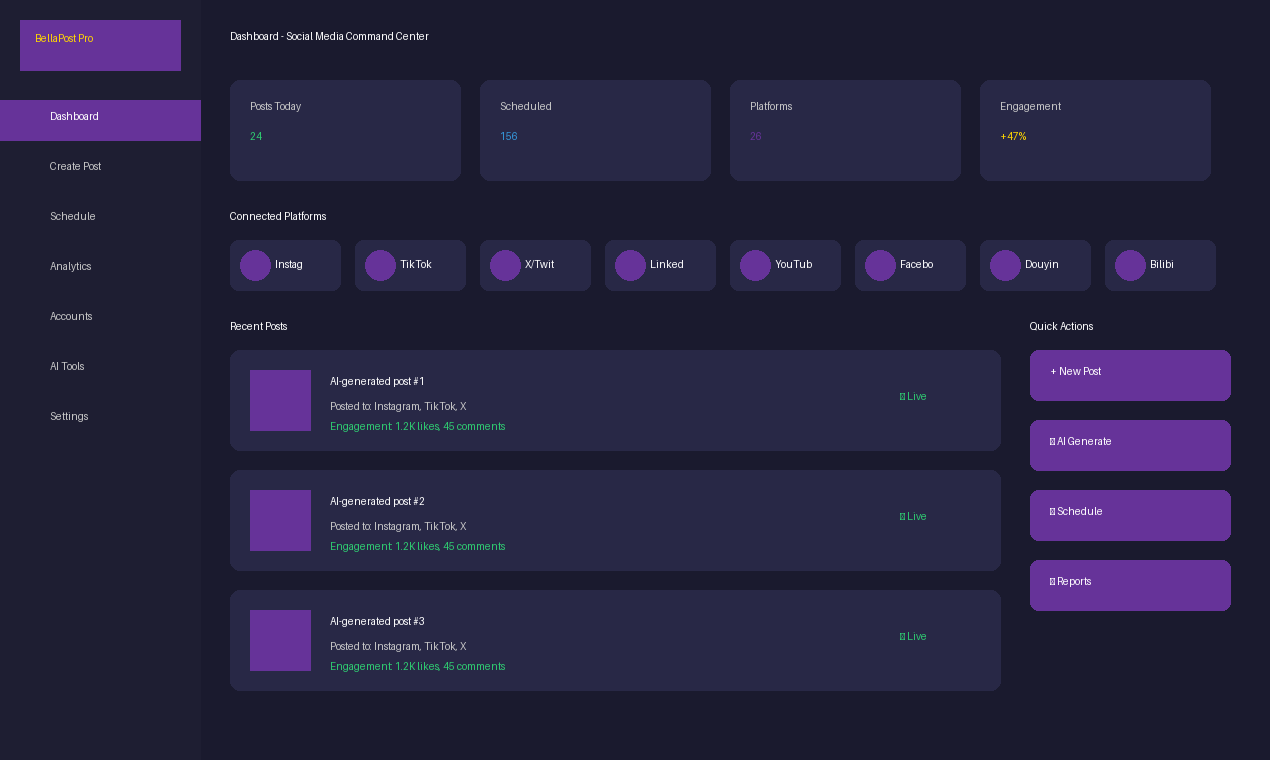Open the thumbnail of AI-generated post #1

point(280,400)
